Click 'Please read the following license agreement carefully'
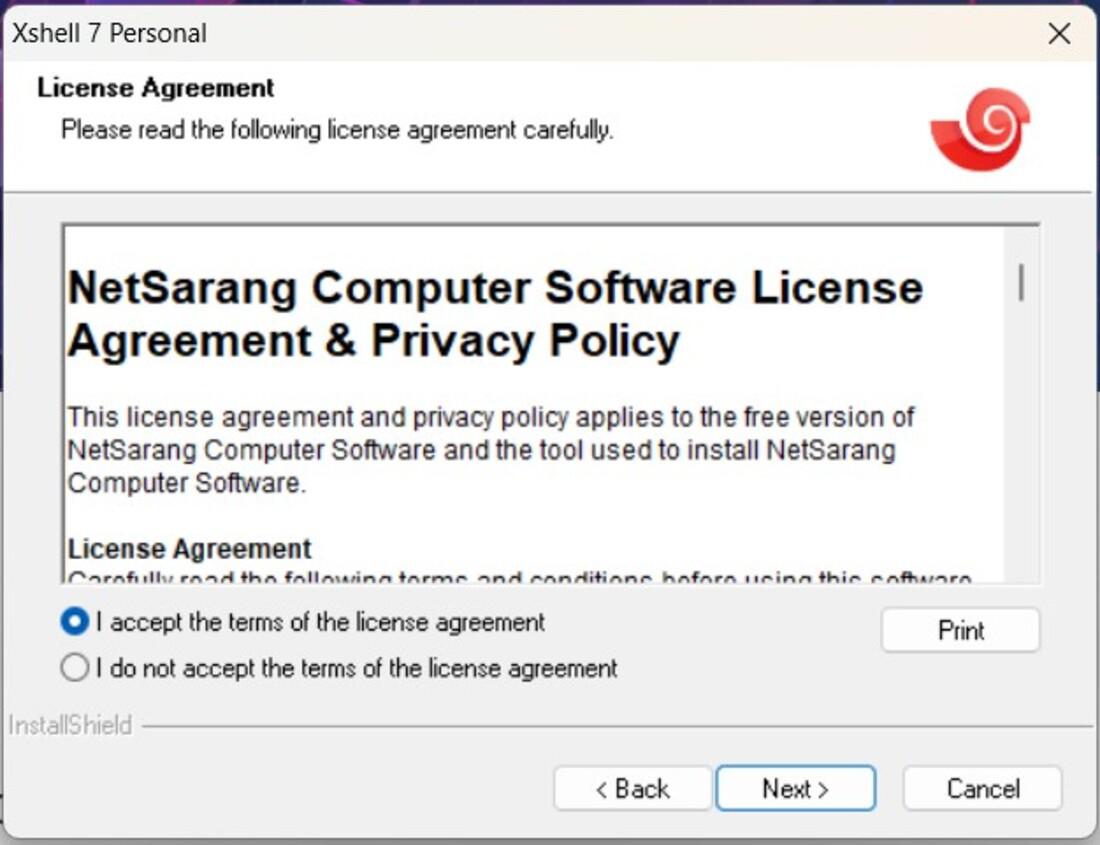 [x=337, y=130]
